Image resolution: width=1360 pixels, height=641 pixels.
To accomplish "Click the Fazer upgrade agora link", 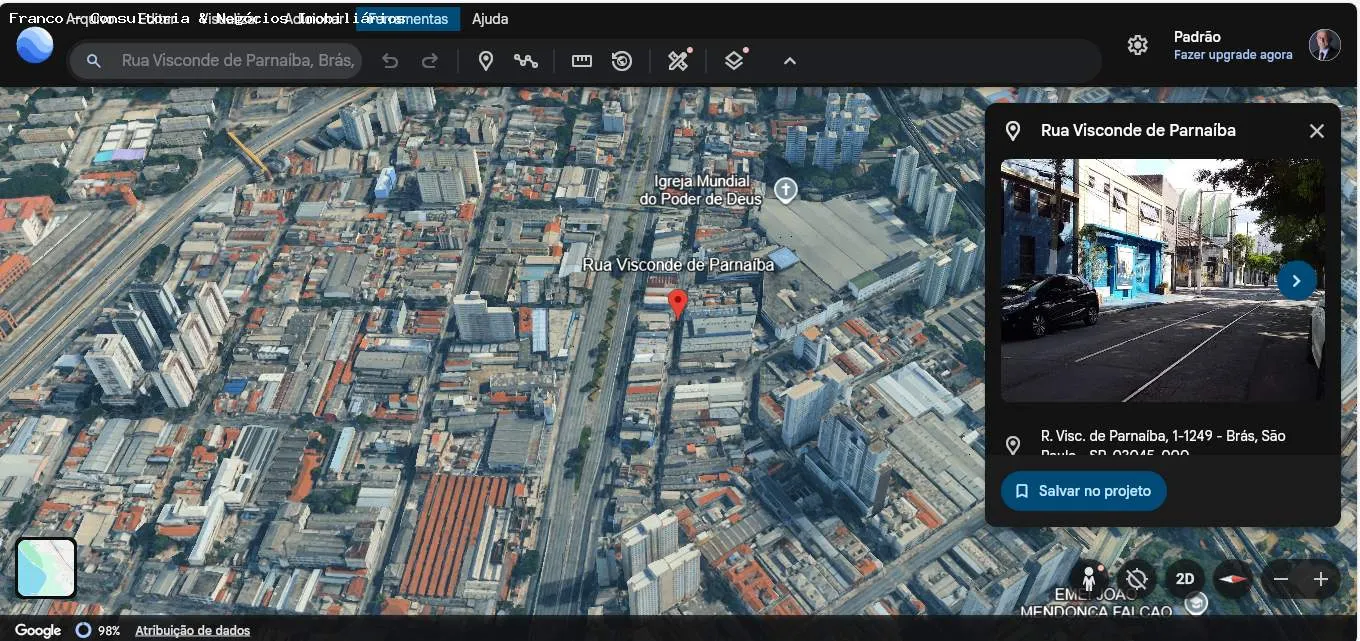I will point(1233,55).
